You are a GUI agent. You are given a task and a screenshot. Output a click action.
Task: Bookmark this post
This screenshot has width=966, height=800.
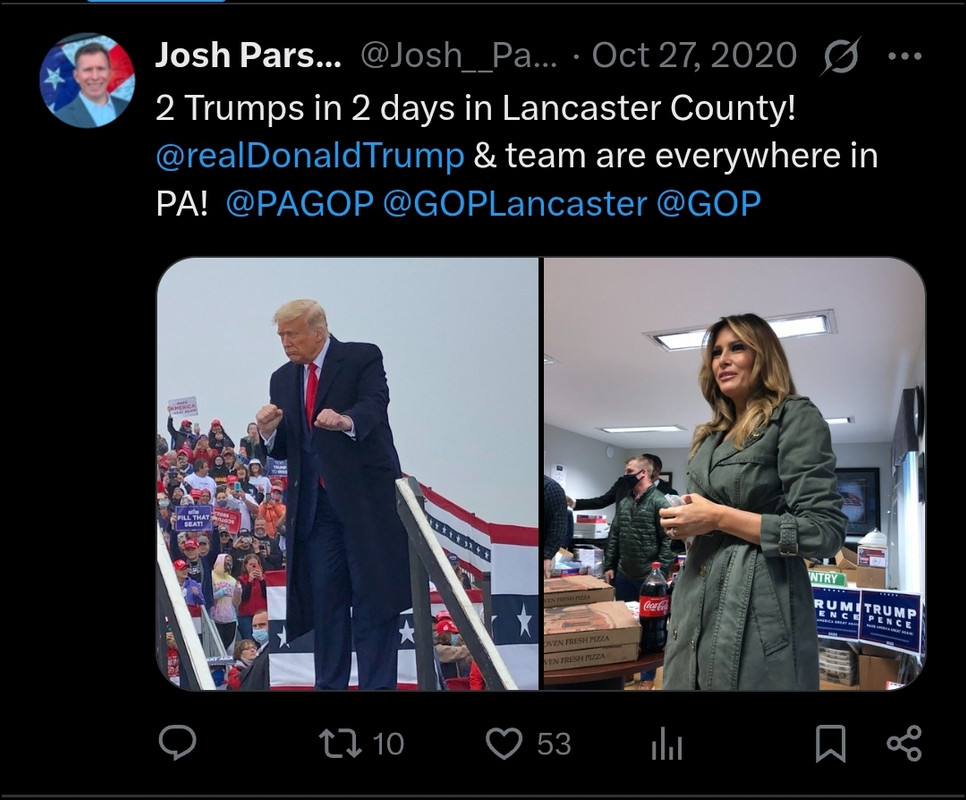[x=830, y=743]
